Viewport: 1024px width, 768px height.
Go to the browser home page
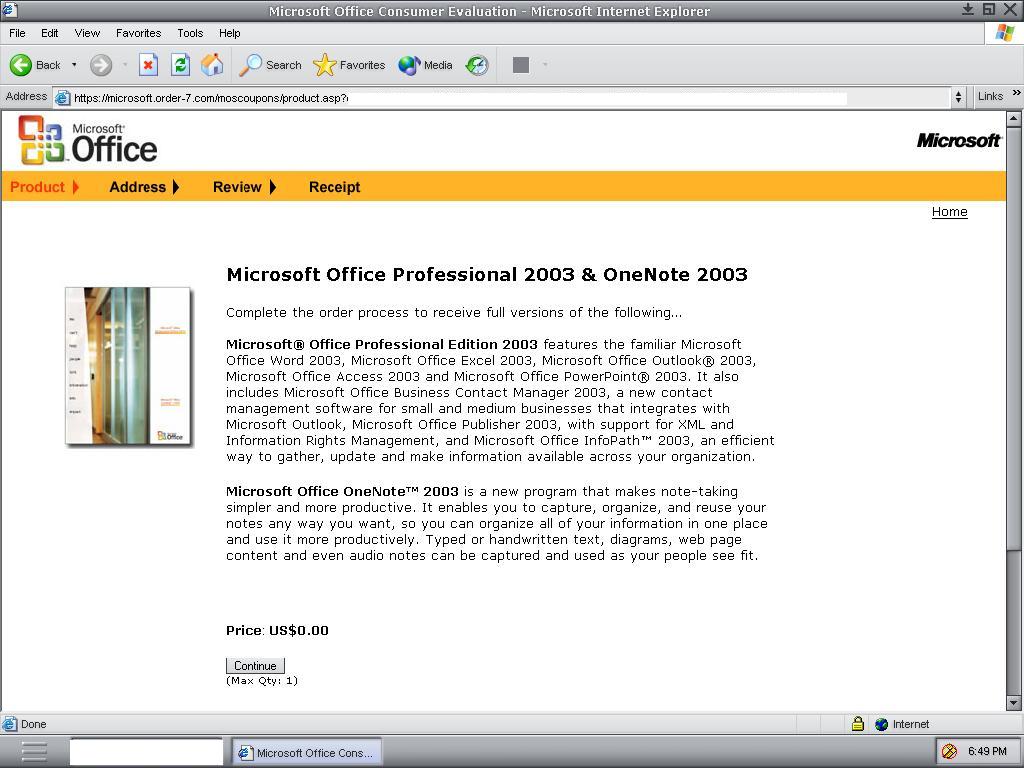pyautogui.click(x=211, y=64)
